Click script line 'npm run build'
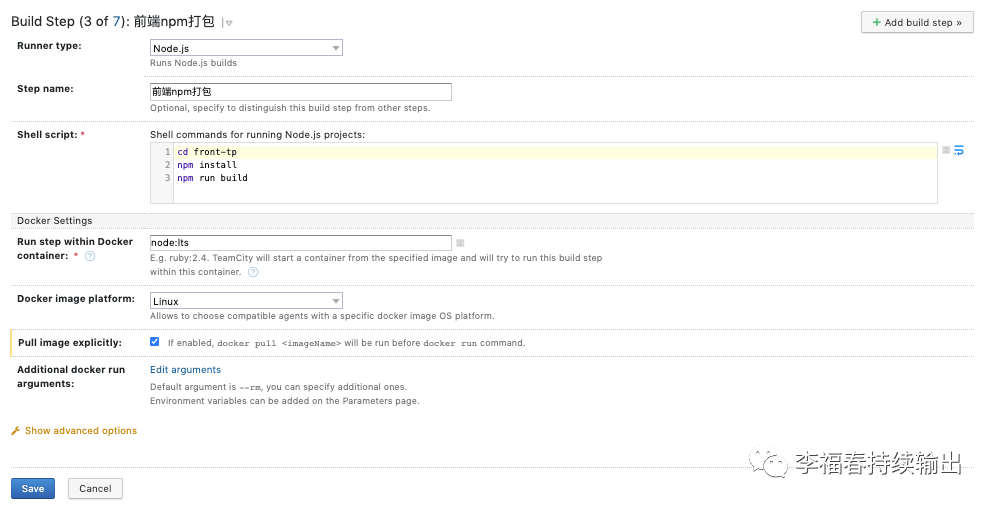This screenshot has height=507, width=995. [213, 178]
